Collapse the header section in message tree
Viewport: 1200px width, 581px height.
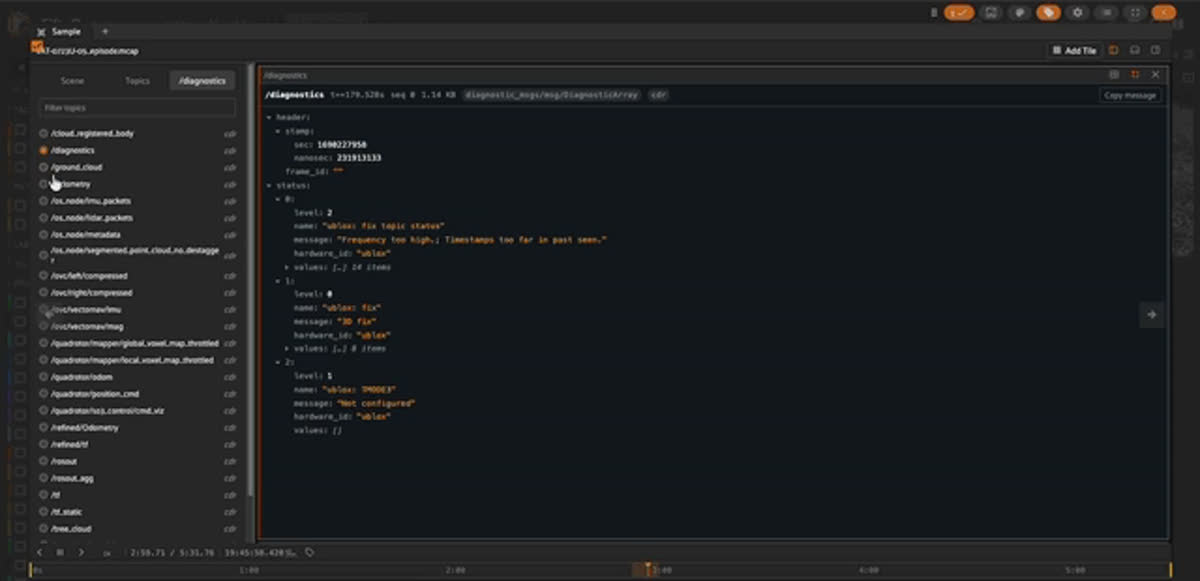coord(269,118)
